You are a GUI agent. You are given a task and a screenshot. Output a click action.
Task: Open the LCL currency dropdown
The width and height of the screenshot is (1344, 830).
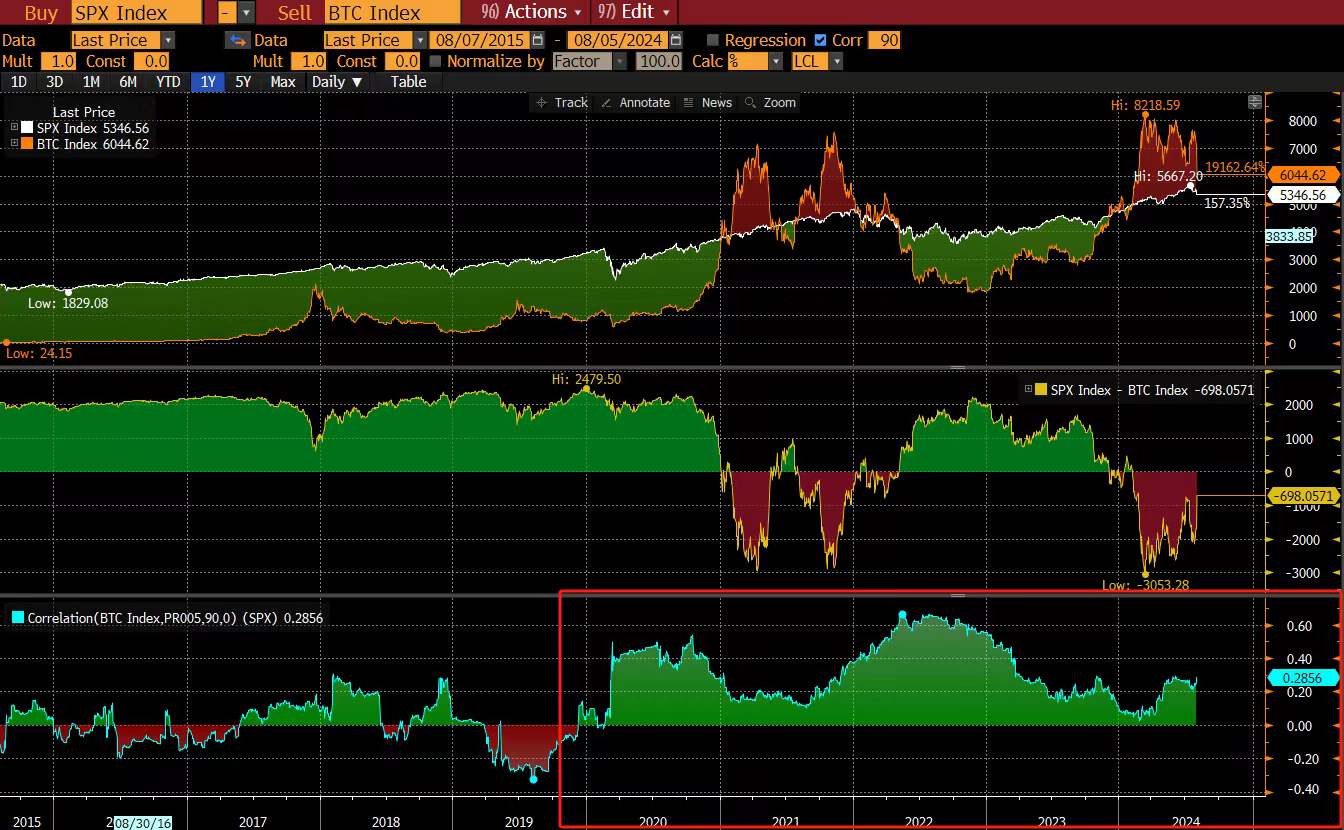836,61
